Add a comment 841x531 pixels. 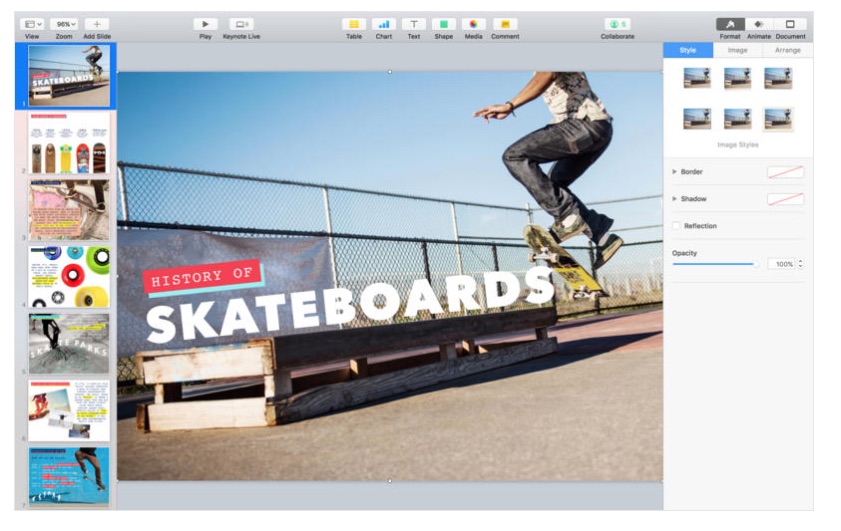coord(505,24)
